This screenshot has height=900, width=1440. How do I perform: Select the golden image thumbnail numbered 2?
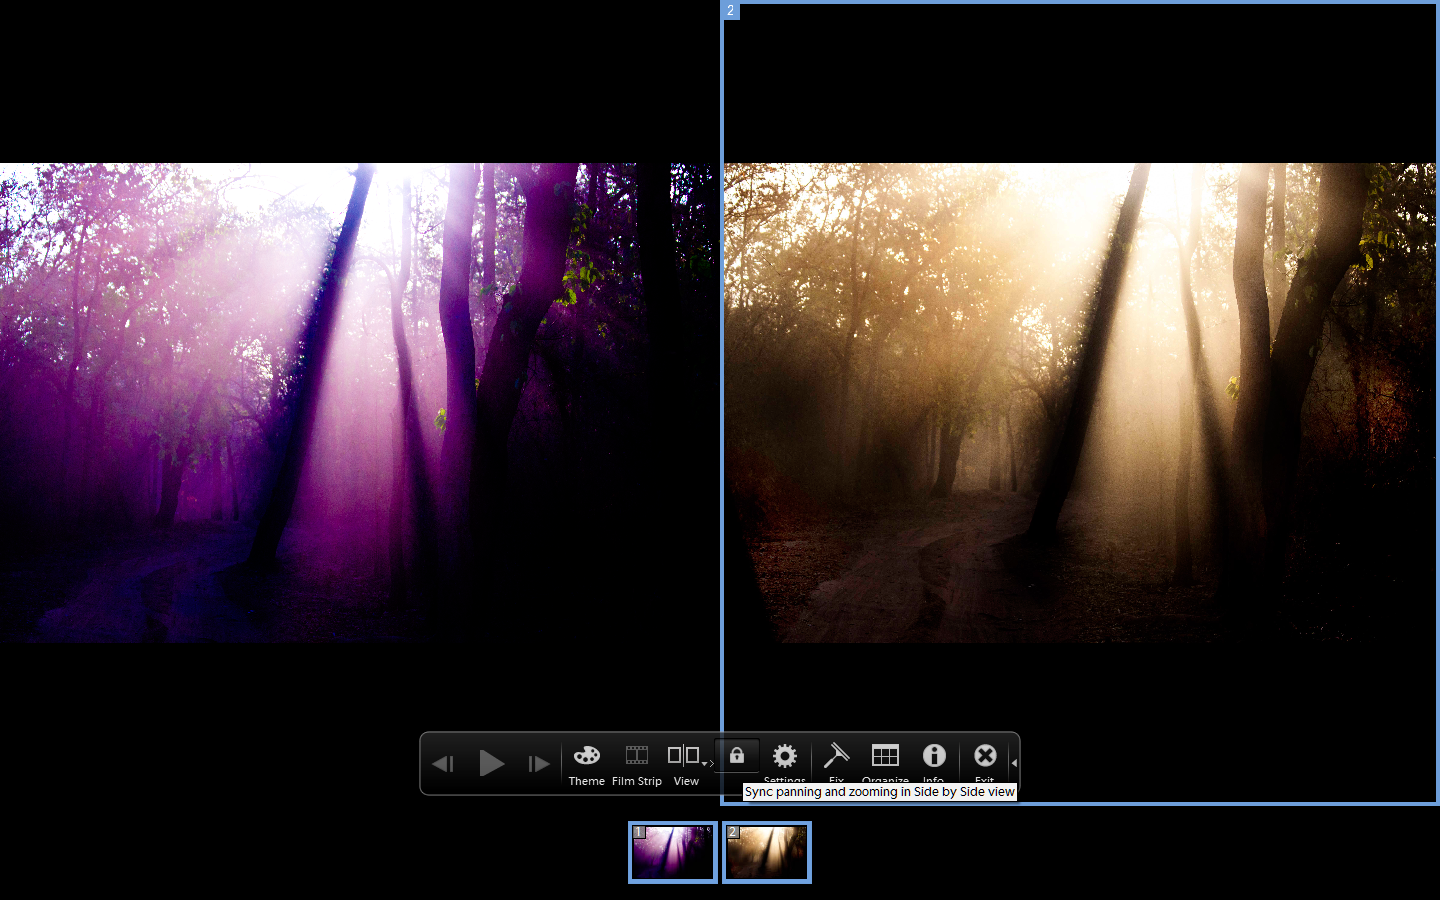(766, 853)
